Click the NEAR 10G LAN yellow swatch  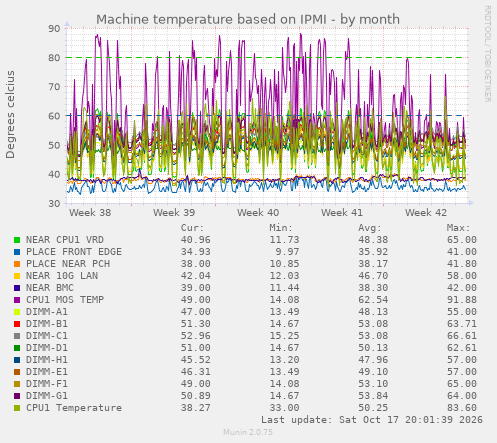17,276
